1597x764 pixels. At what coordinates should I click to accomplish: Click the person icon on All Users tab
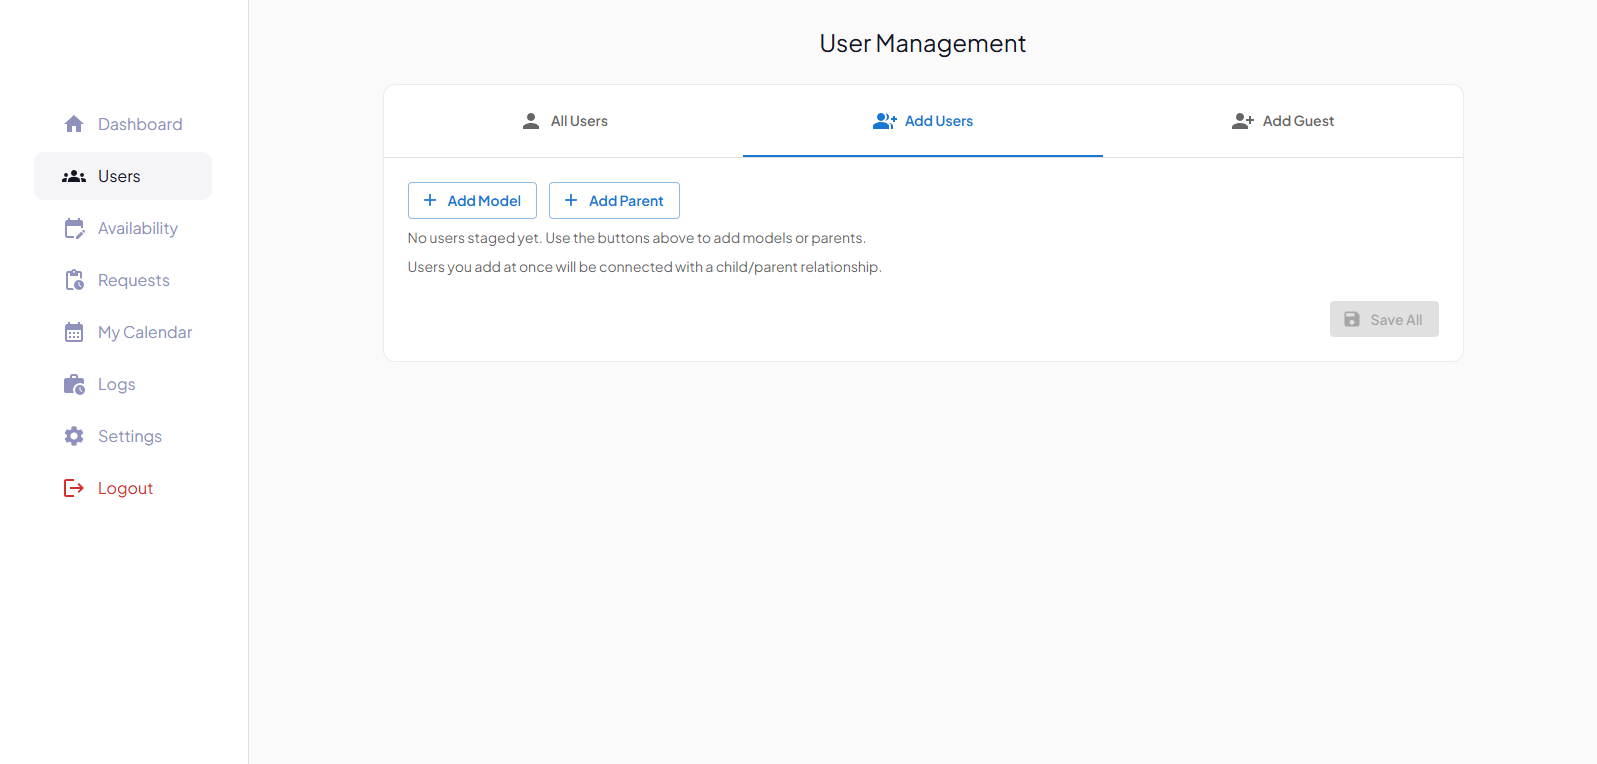[x=531, y=121]
